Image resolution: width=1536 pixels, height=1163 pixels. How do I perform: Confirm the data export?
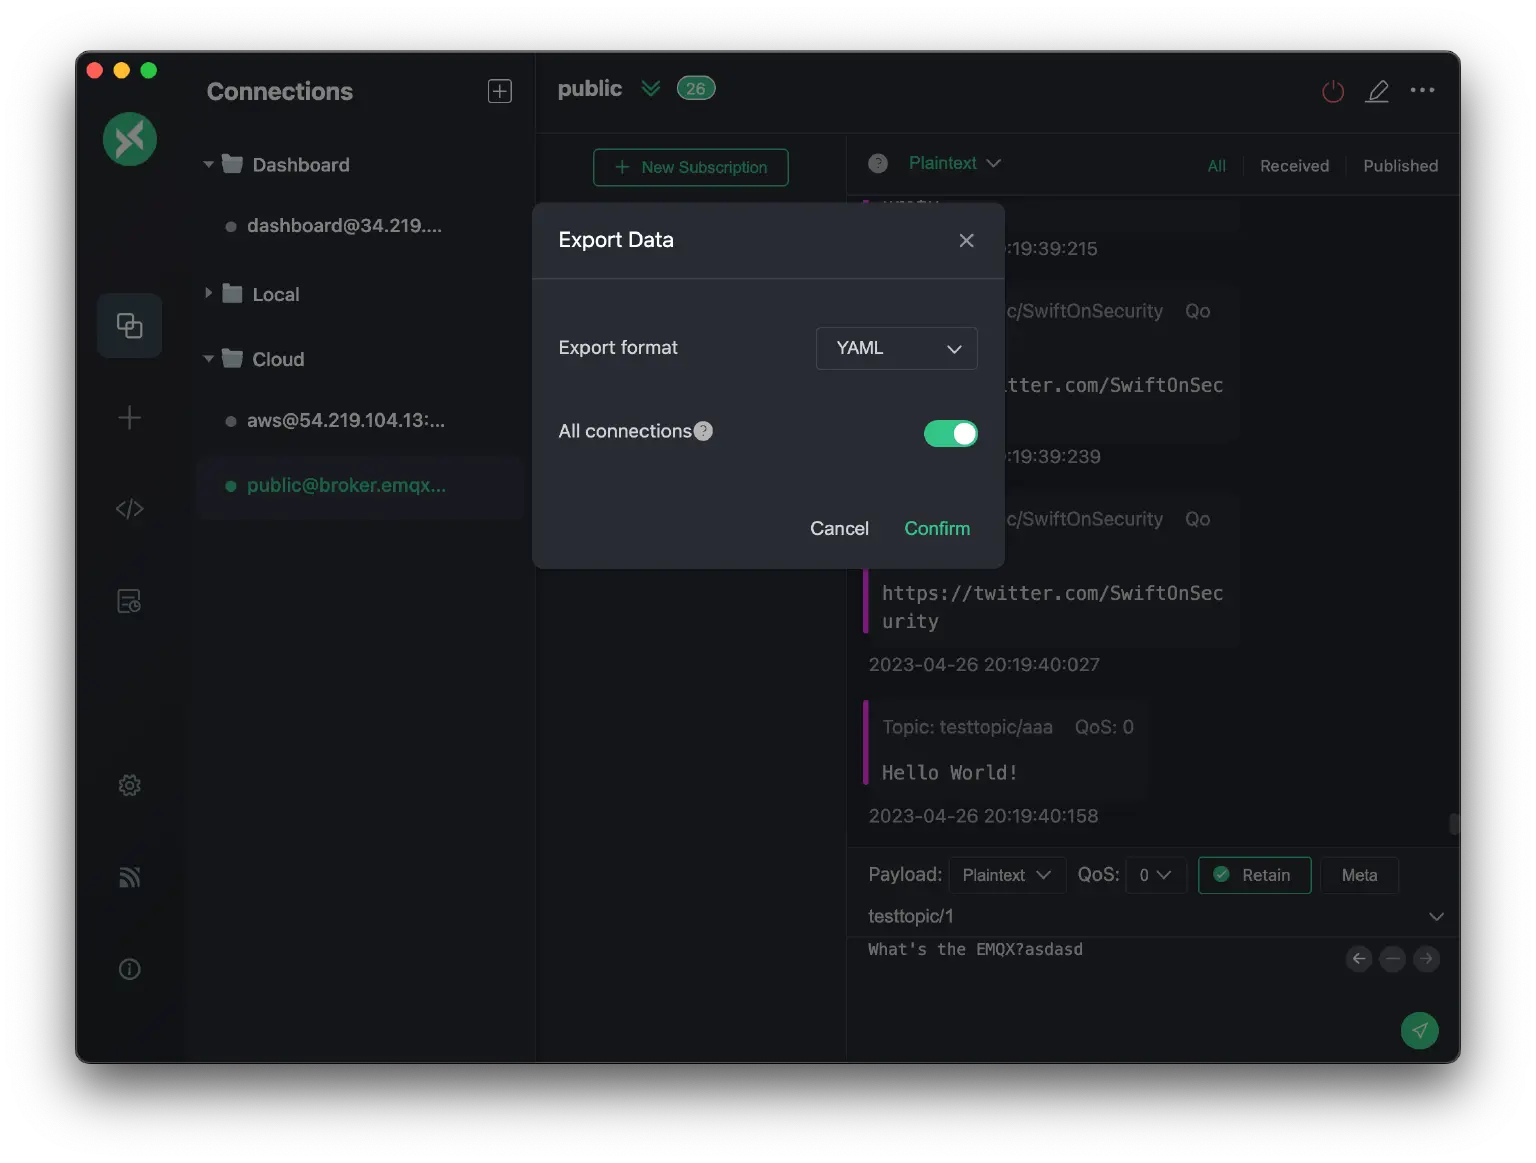pos(936,528)
